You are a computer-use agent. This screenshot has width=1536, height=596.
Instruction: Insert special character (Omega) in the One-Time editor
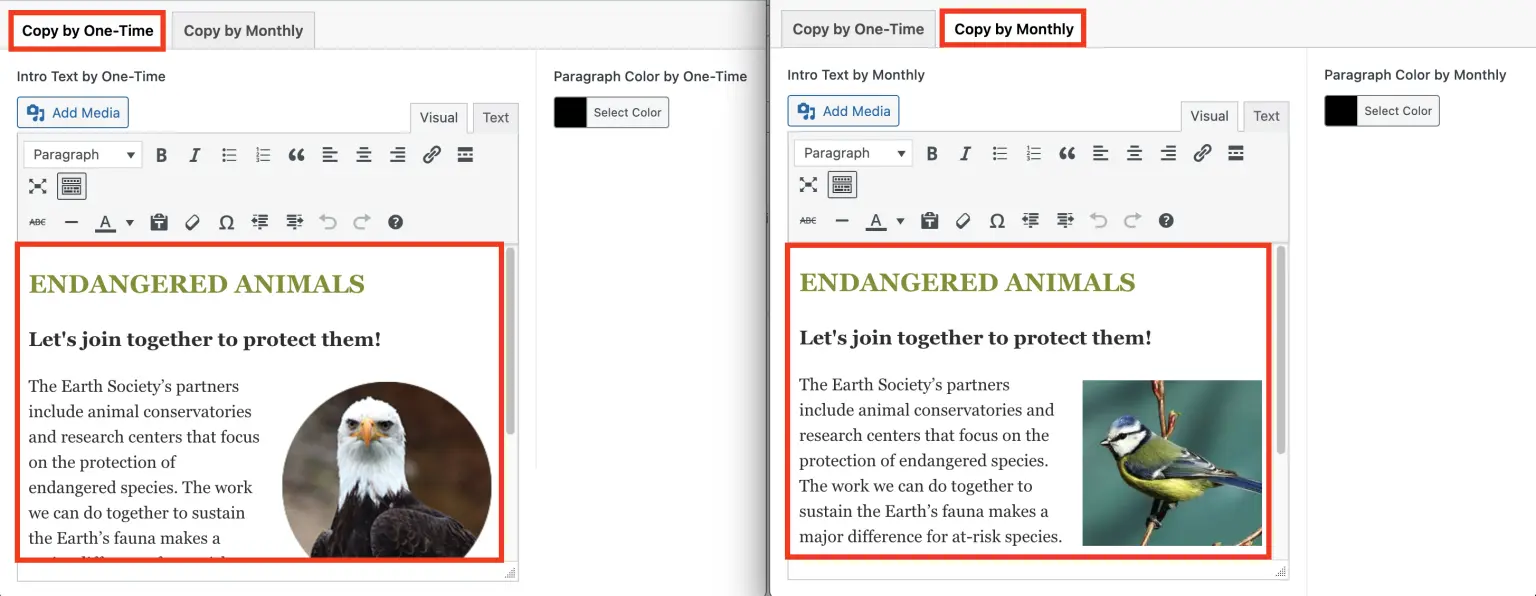pos(226,222)
